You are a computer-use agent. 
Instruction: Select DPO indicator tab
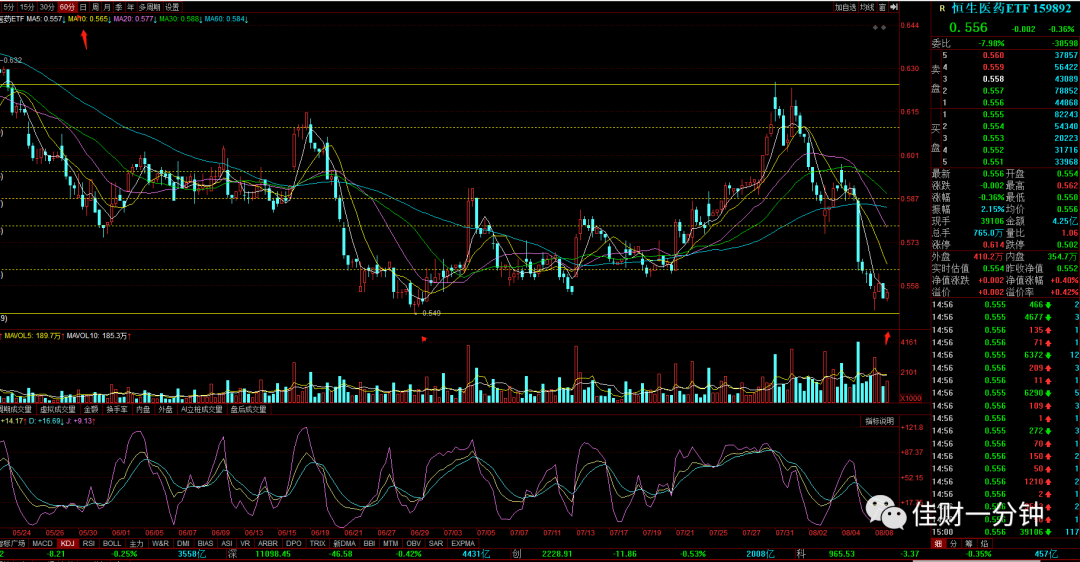click(x=293, y=543)
